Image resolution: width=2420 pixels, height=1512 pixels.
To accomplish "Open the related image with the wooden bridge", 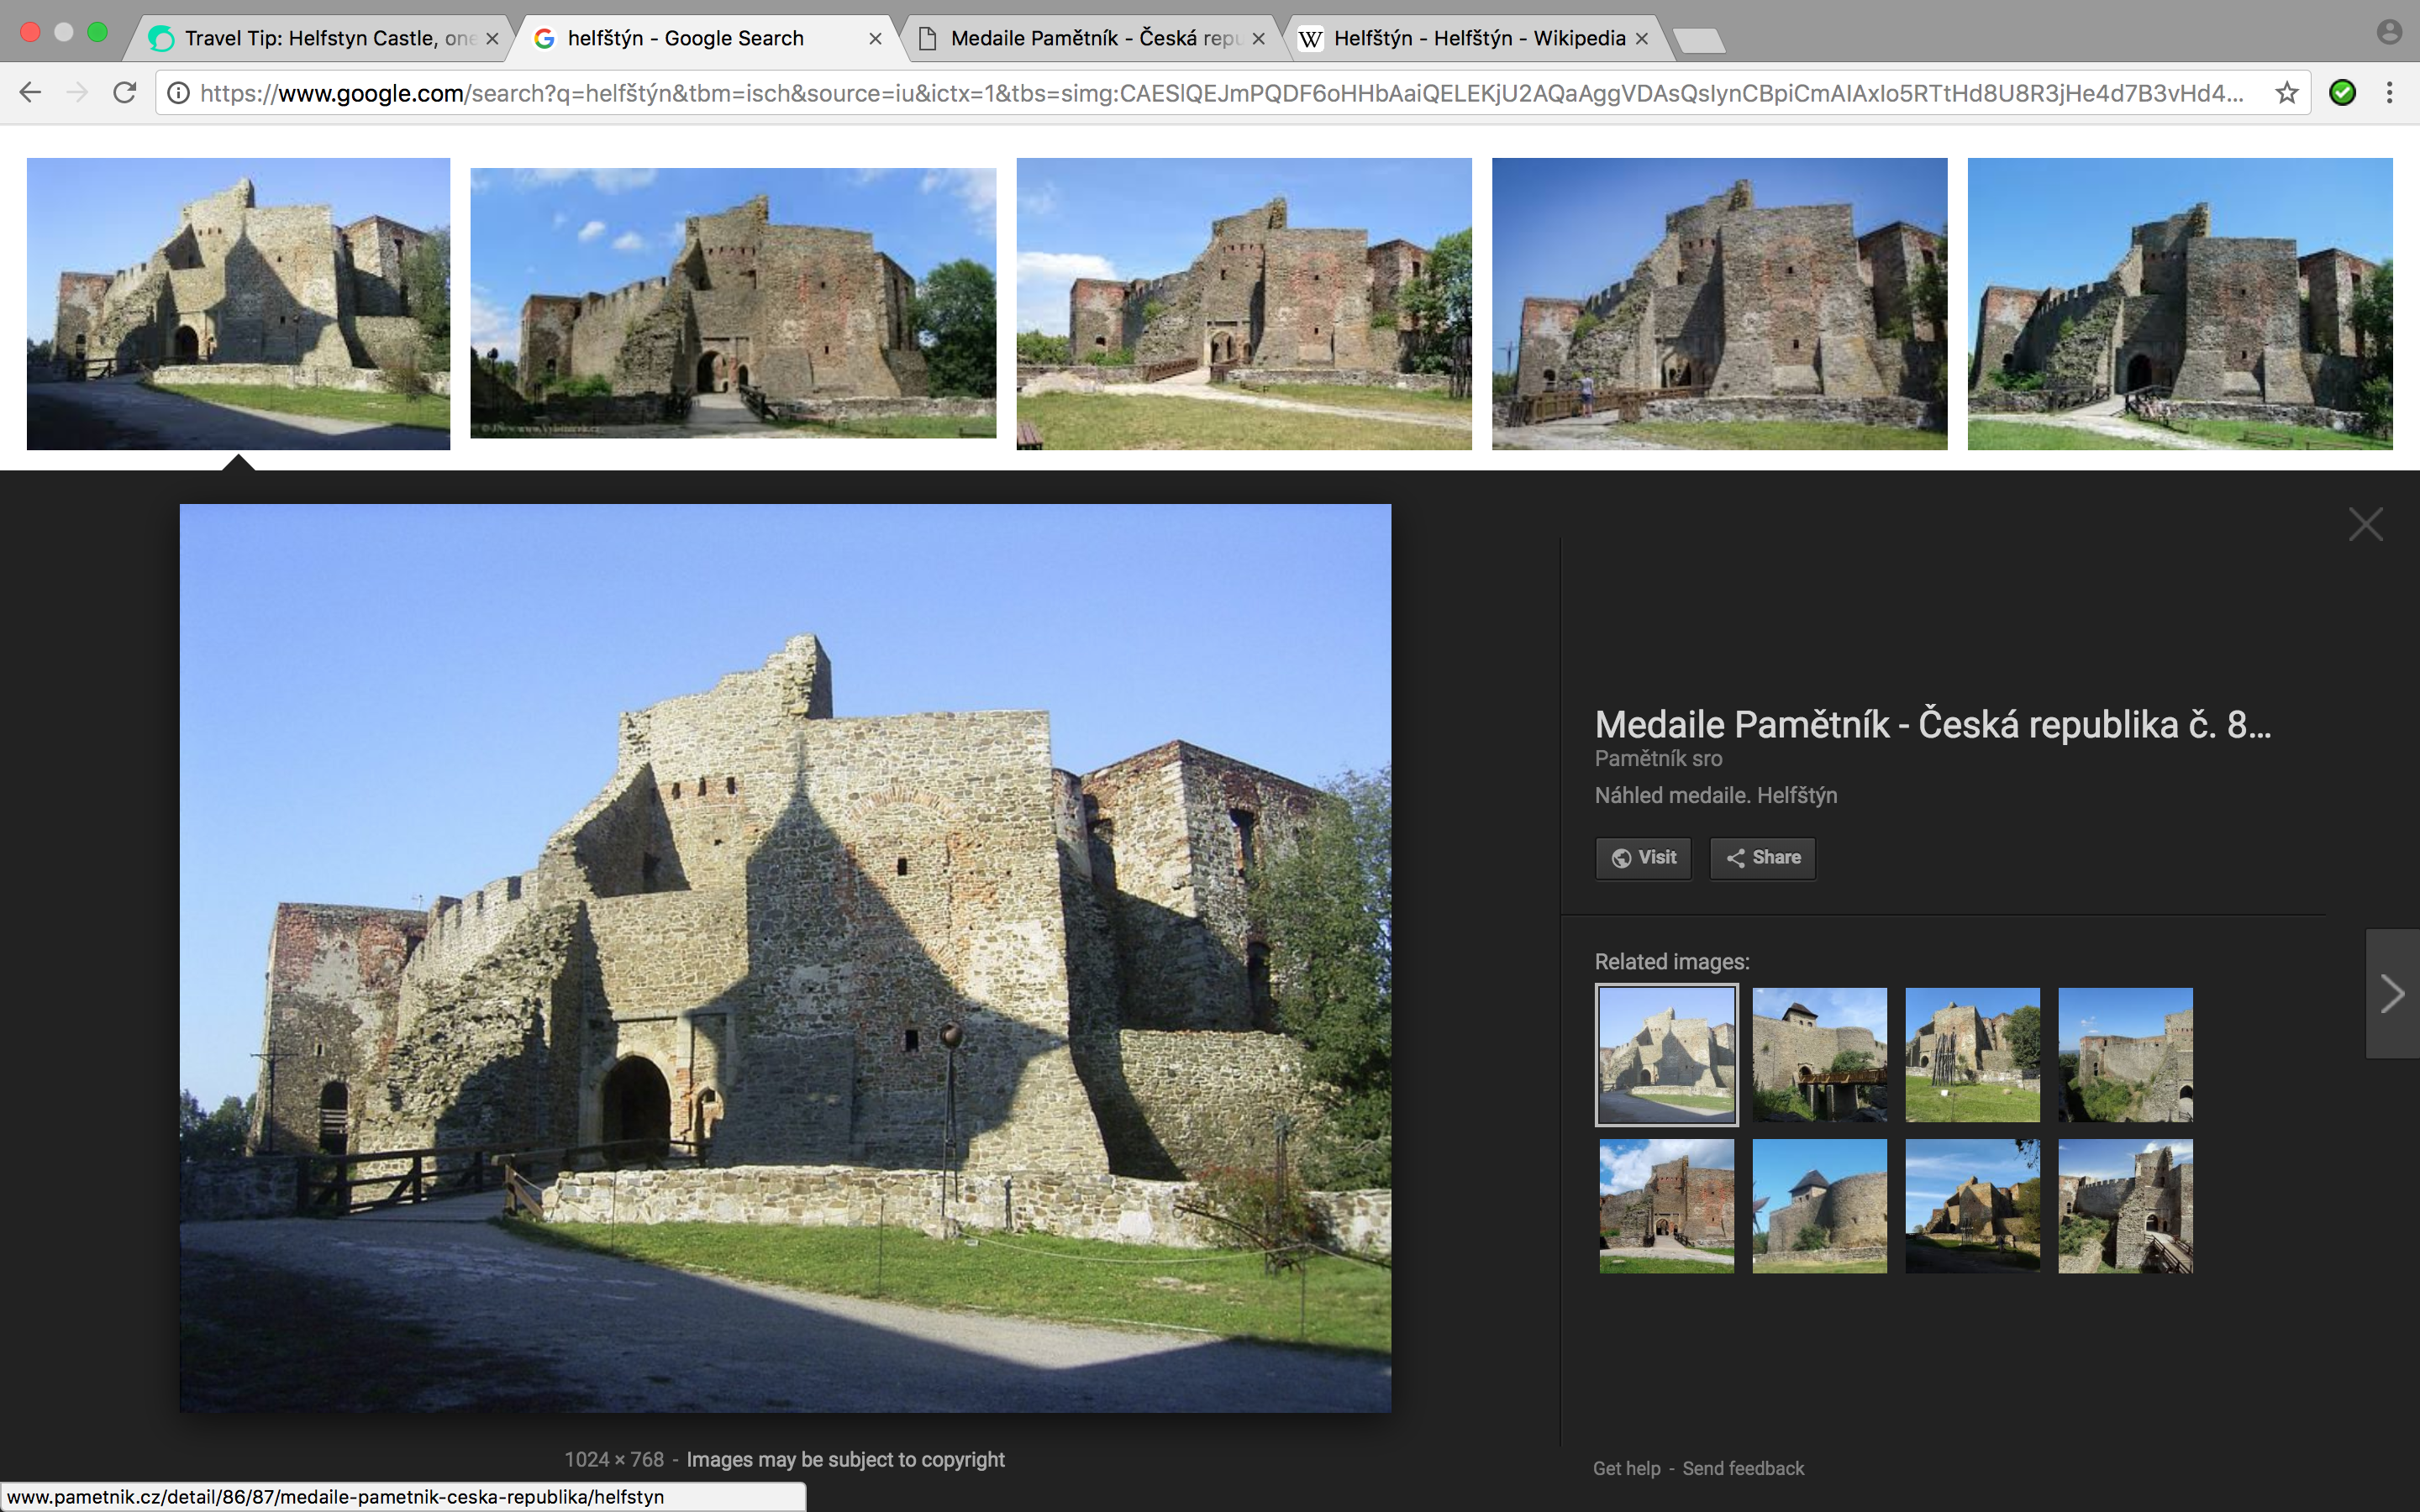I will [x=1820, y=1054].
